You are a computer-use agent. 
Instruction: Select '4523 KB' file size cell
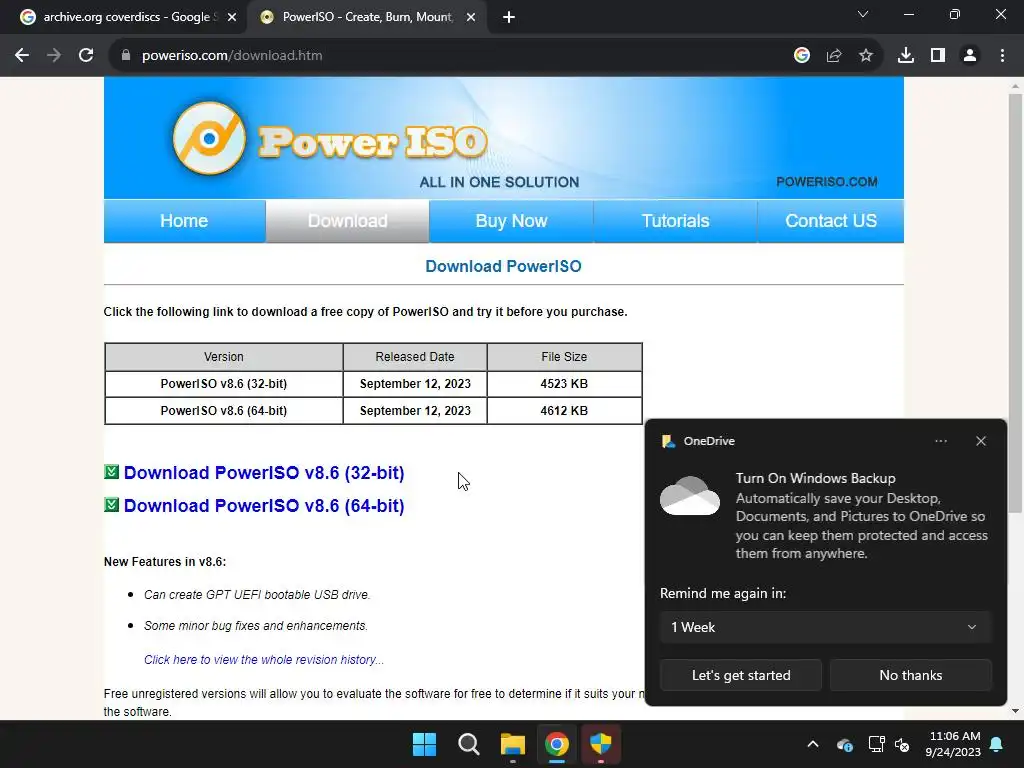point(564,384)
